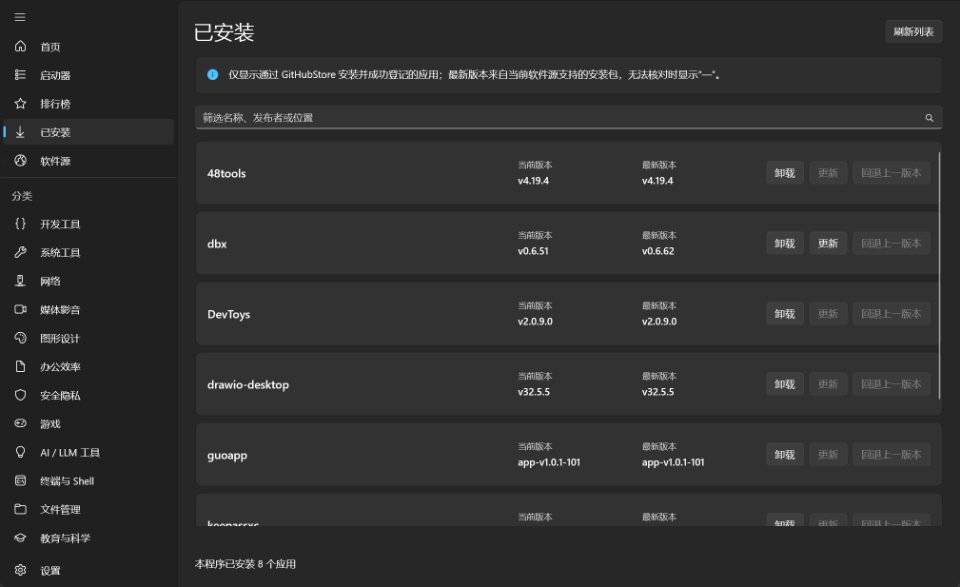Image resolution: width=960 pixels, height=587 pixels.
Task: Click the video camera media icon
Action: 20,310
